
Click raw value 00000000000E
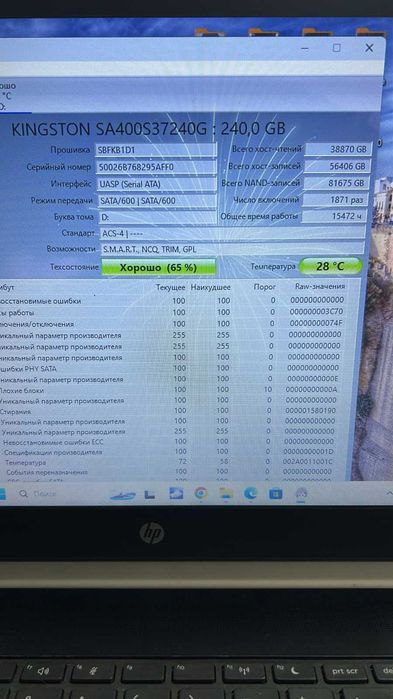313,379
